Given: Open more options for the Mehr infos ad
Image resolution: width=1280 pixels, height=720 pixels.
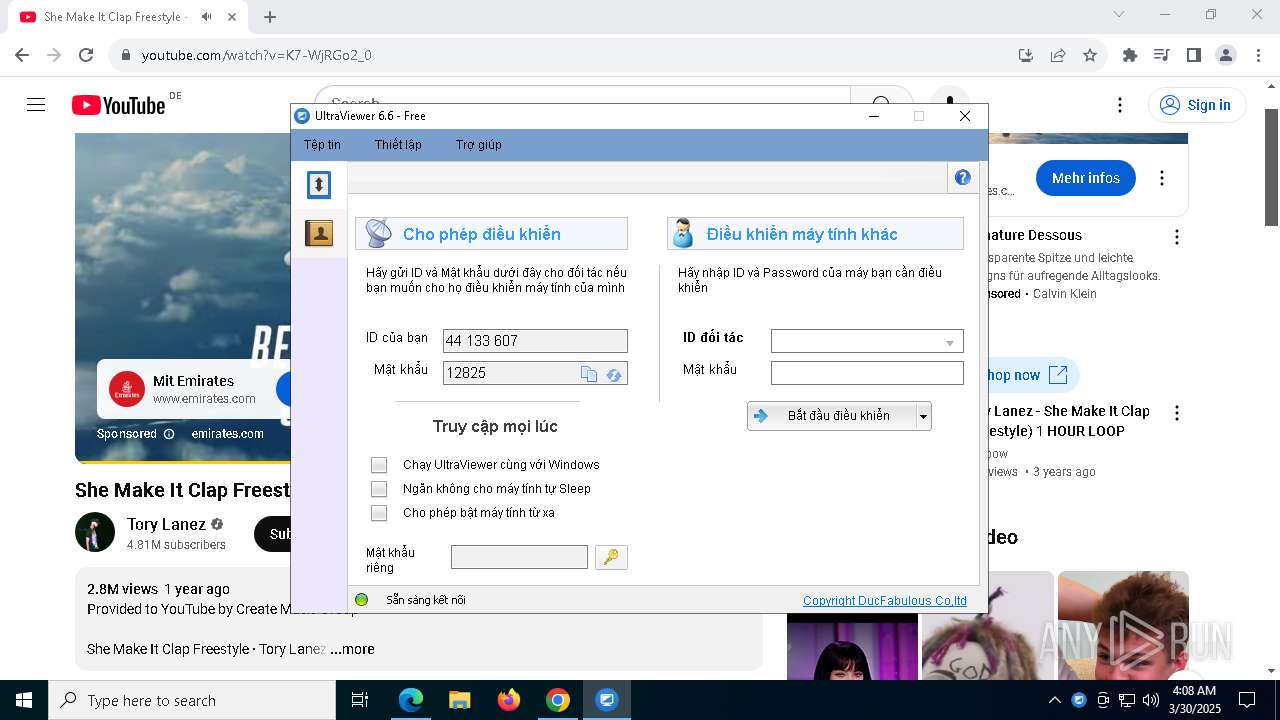Looking at the screenshot, I should pyautogui.click(x=1162, y=178).
